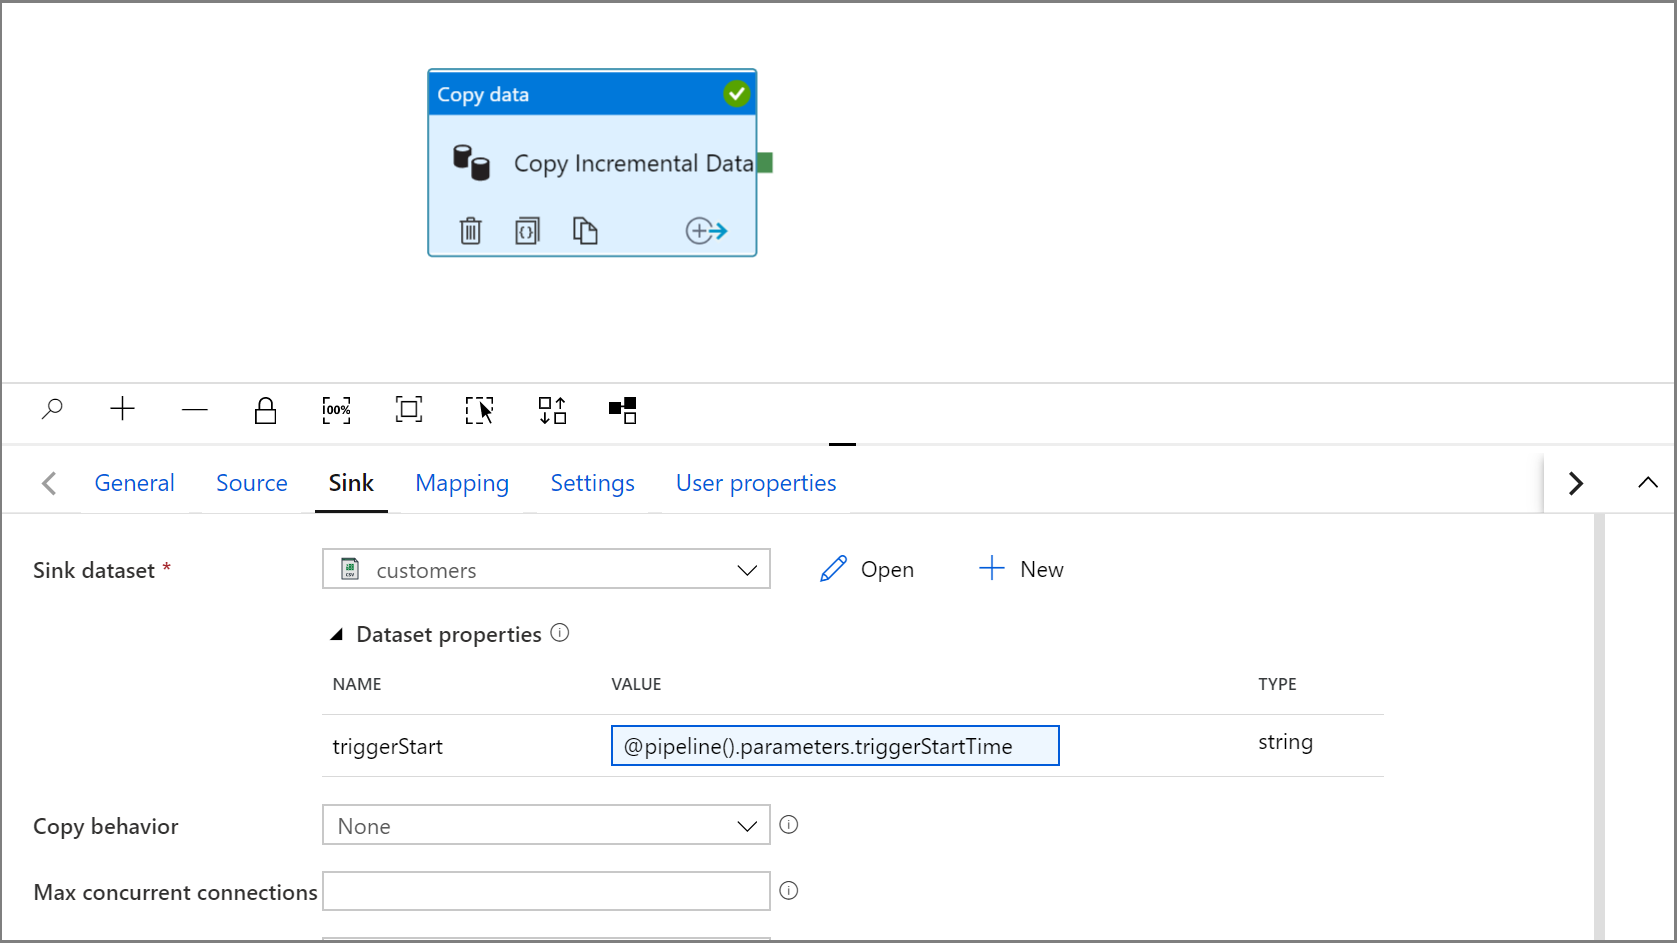View the activity source code braces icon

coord(527,231)
